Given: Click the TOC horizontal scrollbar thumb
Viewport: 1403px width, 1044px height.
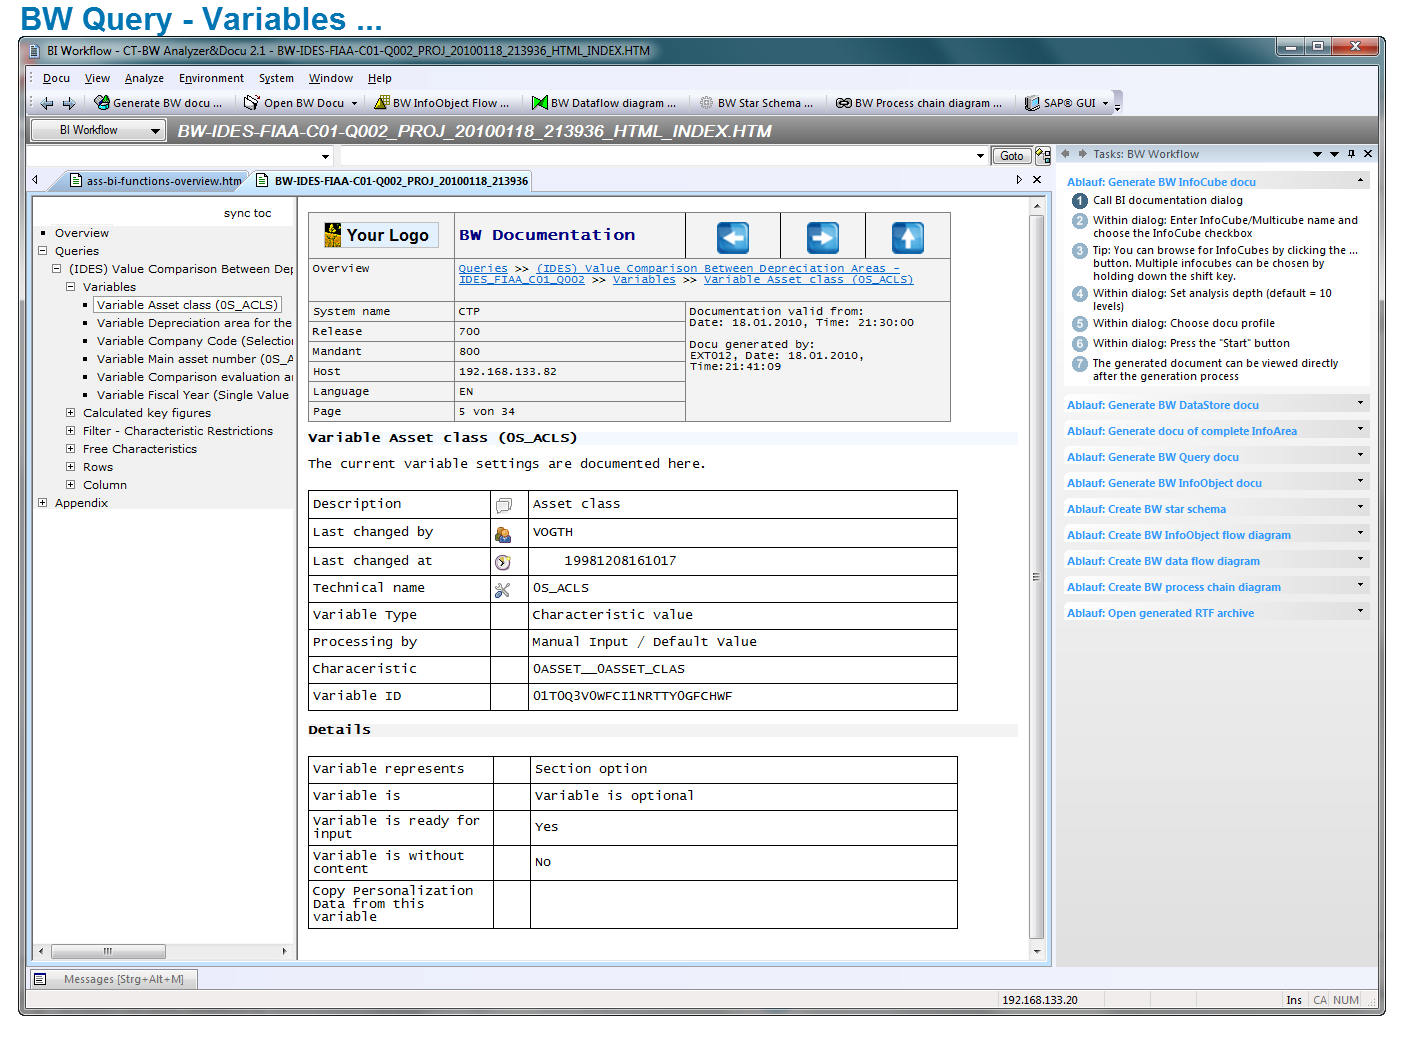Looking at the screenshot, I should [x=108, y=951].
